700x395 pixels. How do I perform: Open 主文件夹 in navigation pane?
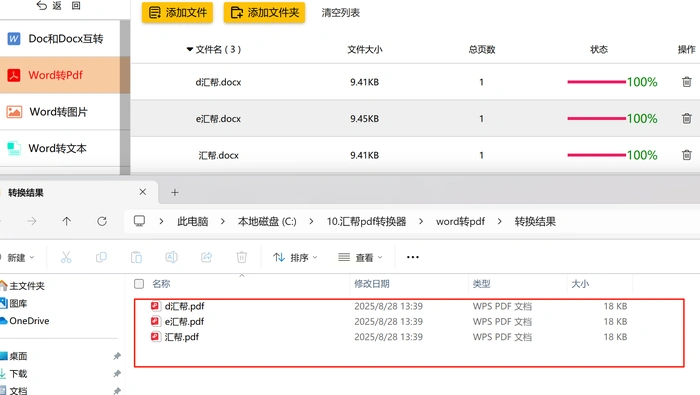pos(27,286)
